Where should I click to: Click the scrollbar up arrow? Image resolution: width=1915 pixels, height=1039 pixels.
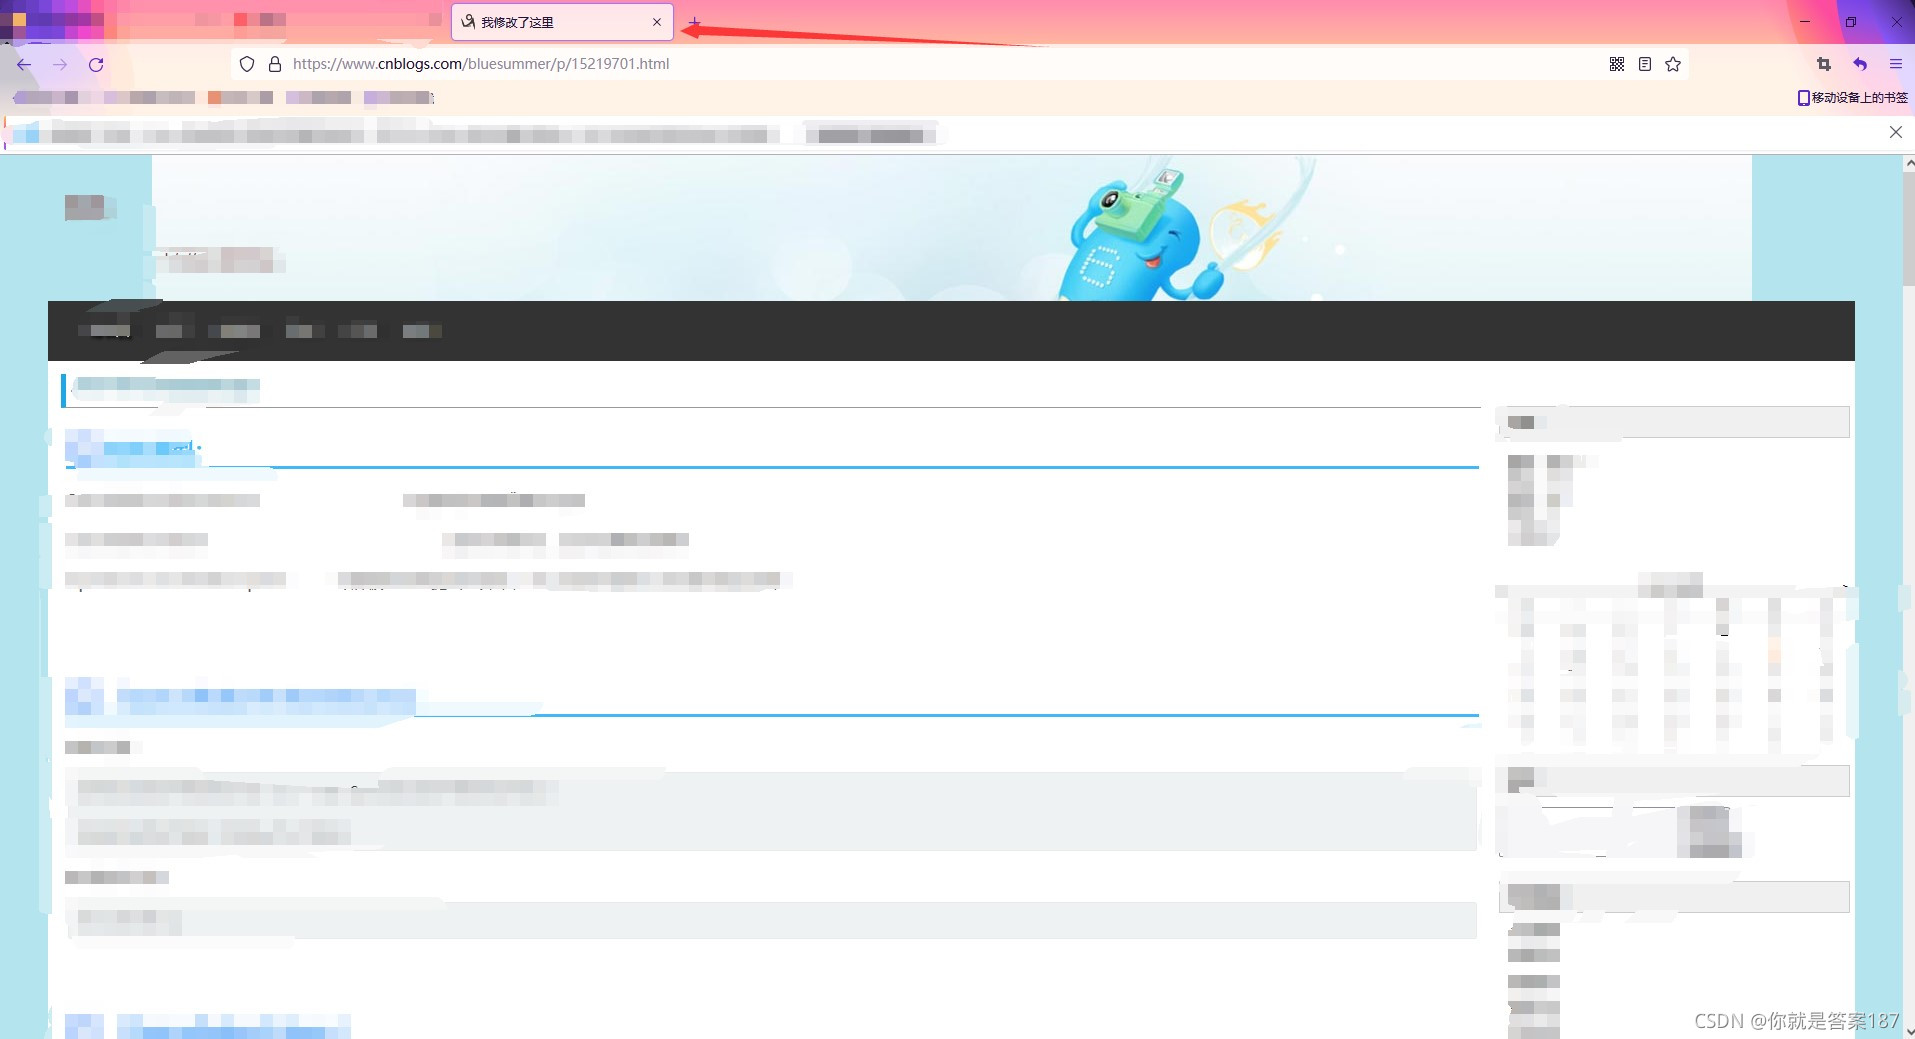pyautogui.click(x=1908, y=162)
